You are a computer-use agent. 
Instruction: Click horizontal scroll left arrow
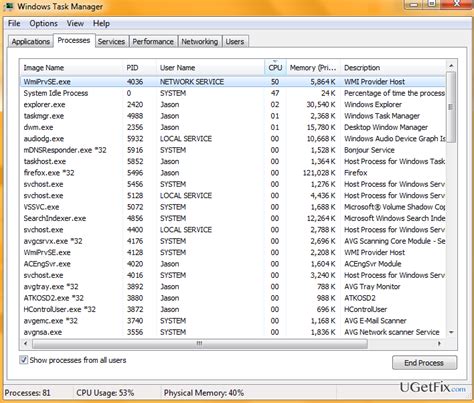(26, 343)
